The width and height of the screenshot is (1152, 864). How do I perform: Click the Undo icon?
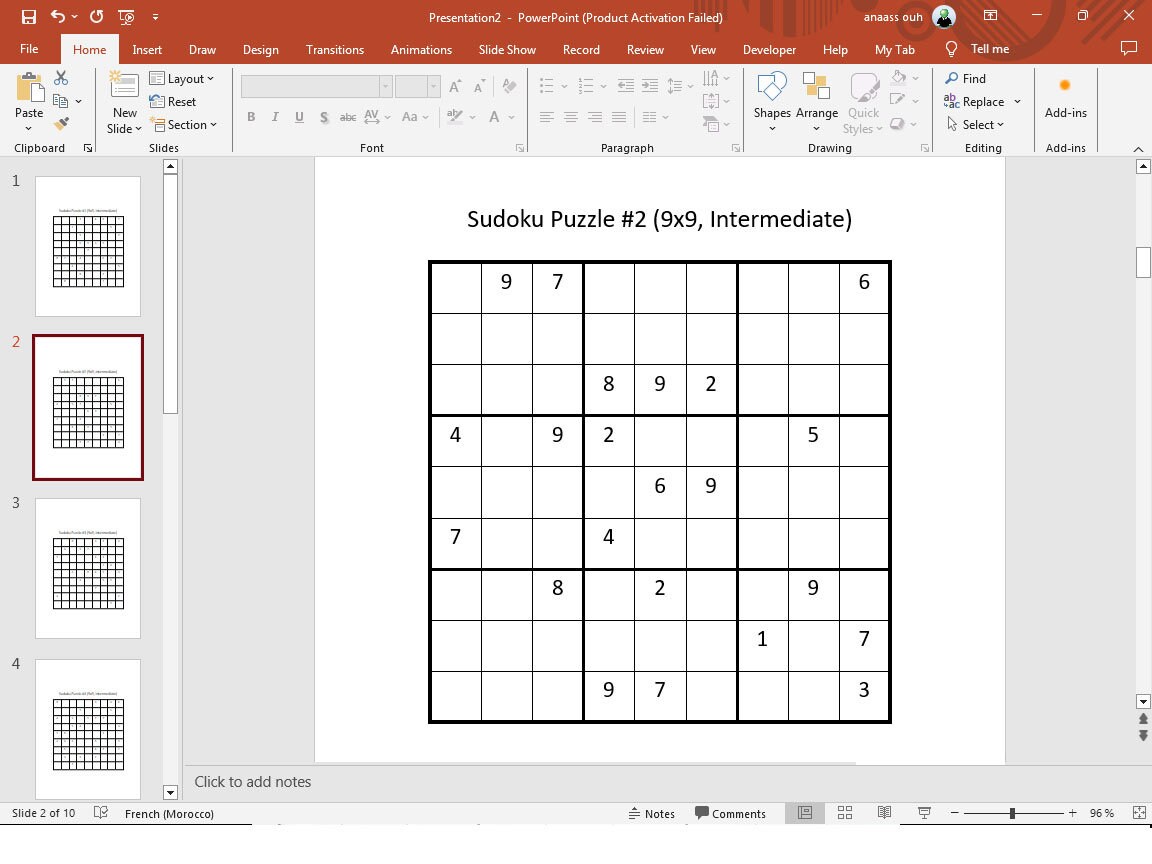point(58,17)
